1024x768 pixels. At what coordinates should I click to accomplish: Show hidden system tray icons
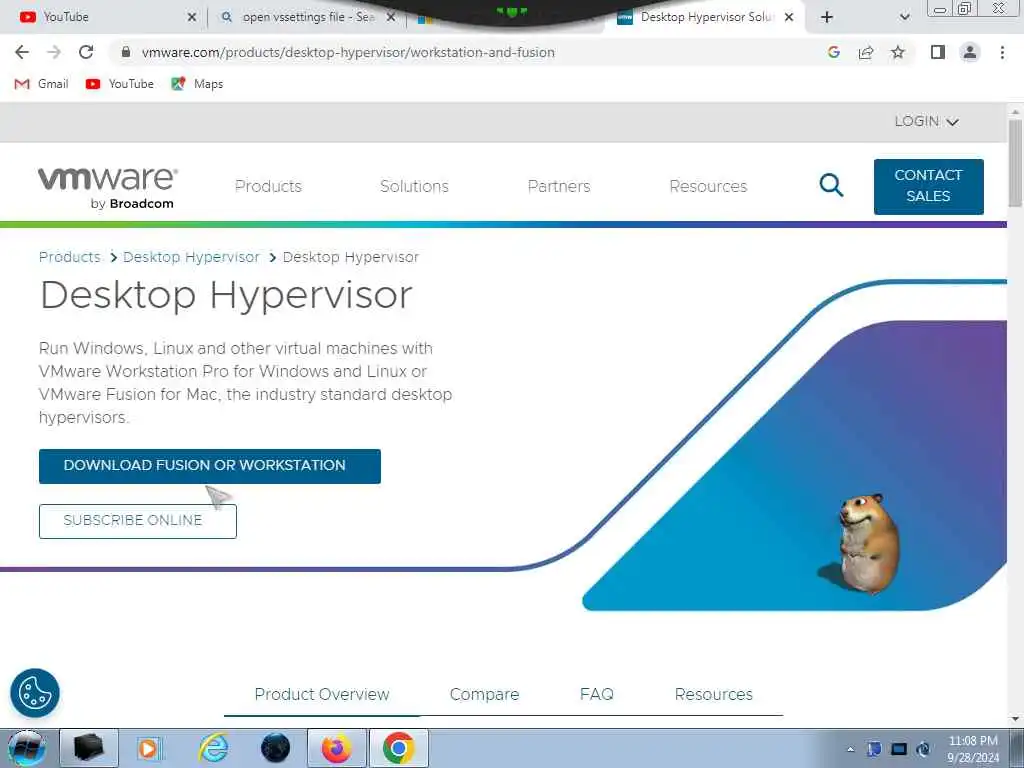click(x=850, y=749)
